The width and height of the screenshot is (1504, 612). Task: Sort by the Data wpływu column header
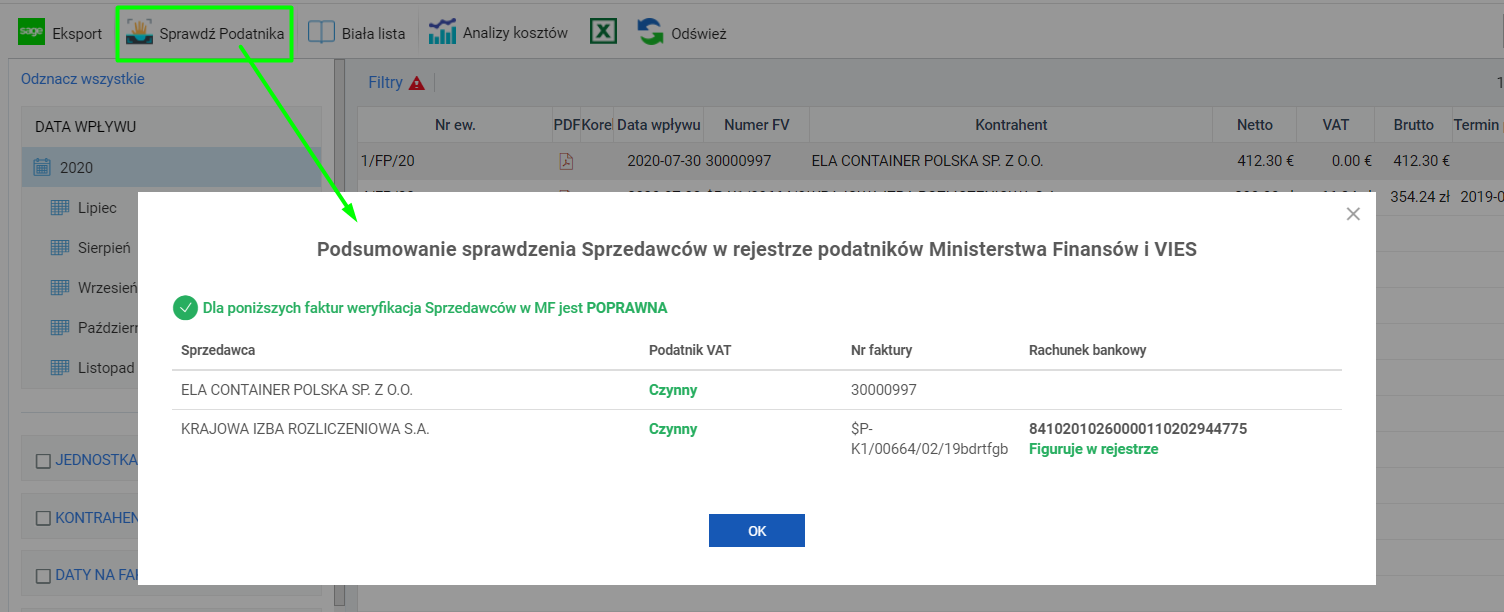click(x=659, y=125)
